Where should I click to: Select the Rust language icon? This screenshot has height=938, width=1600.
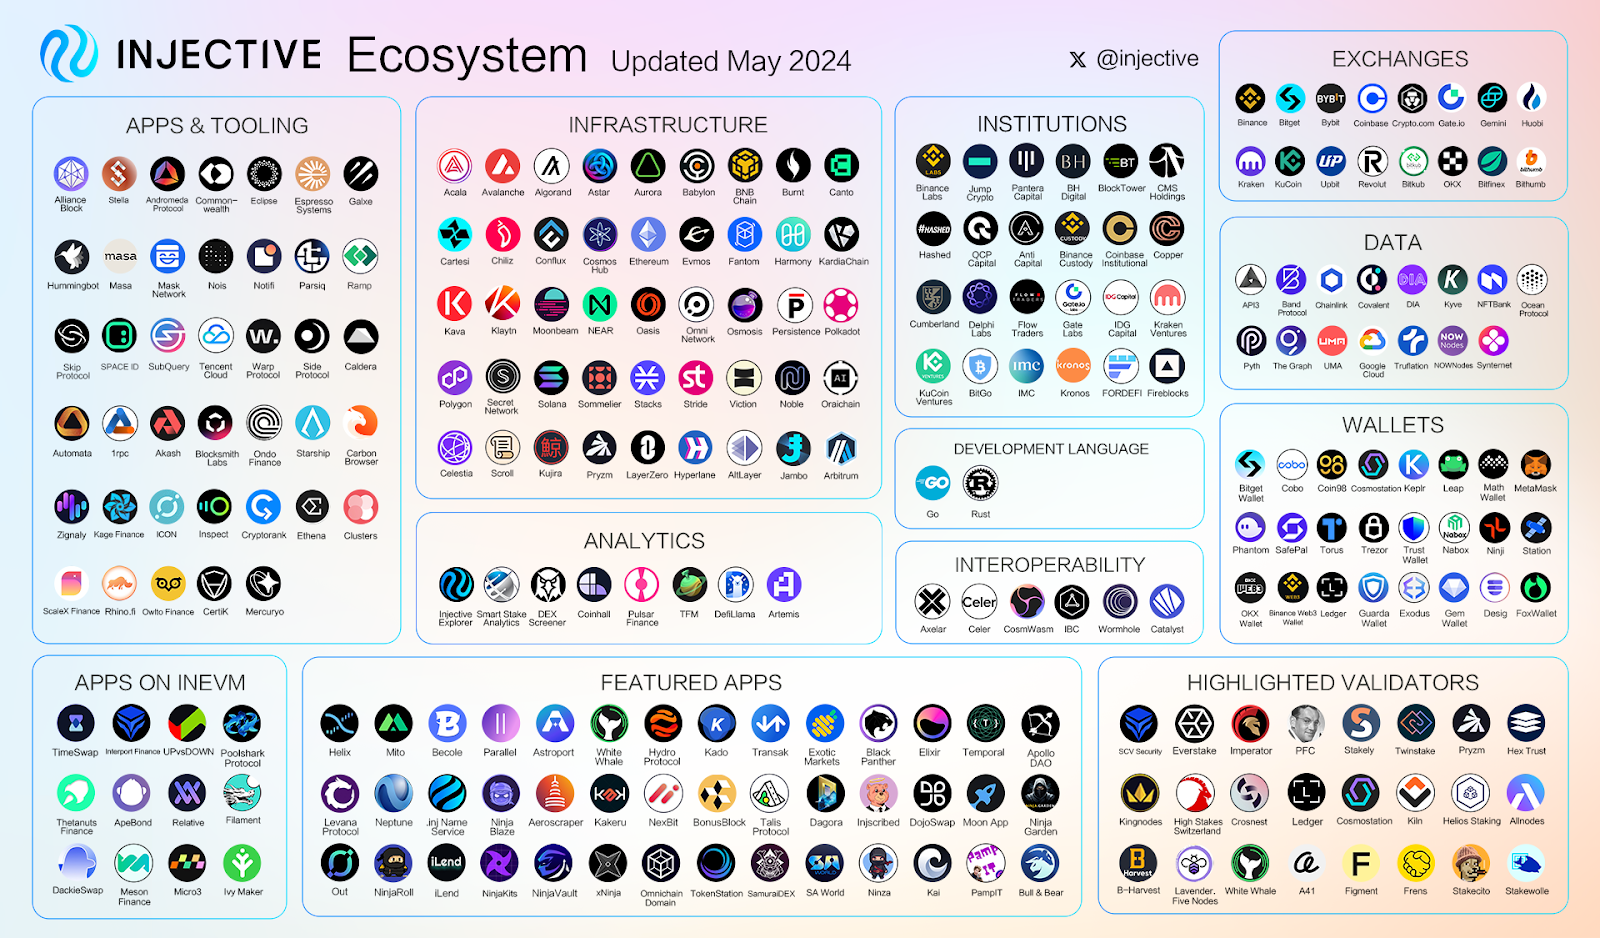(x=980, y=484)
